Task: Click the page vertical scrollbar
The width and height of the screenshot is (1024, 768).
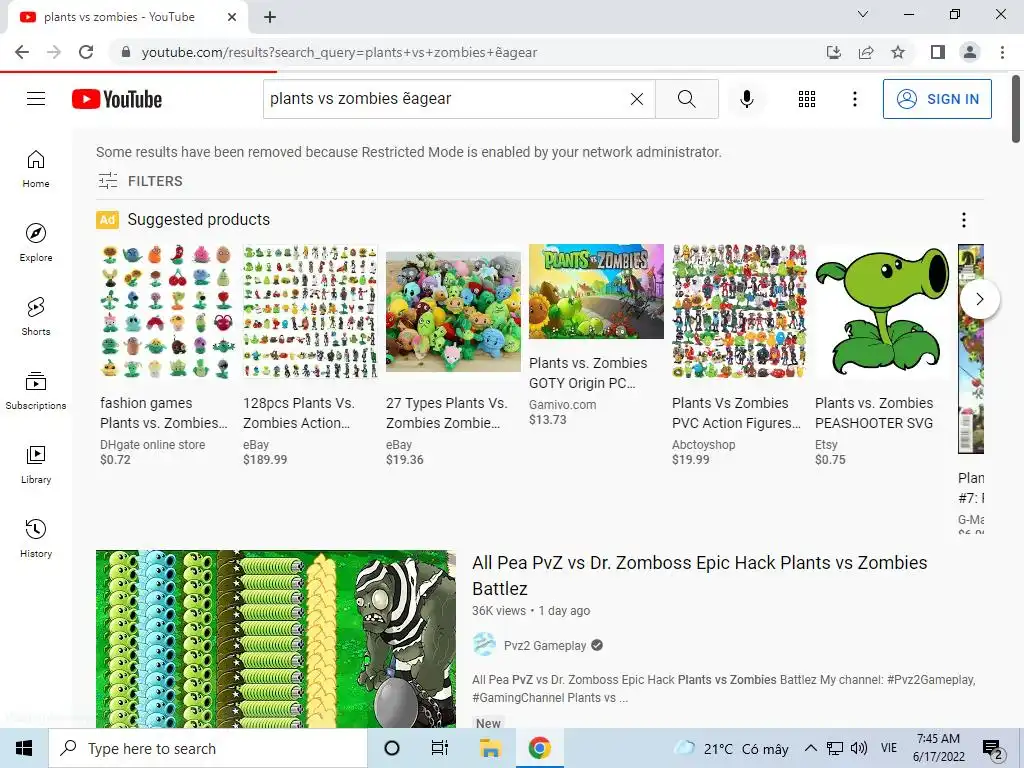Action: (1016, 108)
